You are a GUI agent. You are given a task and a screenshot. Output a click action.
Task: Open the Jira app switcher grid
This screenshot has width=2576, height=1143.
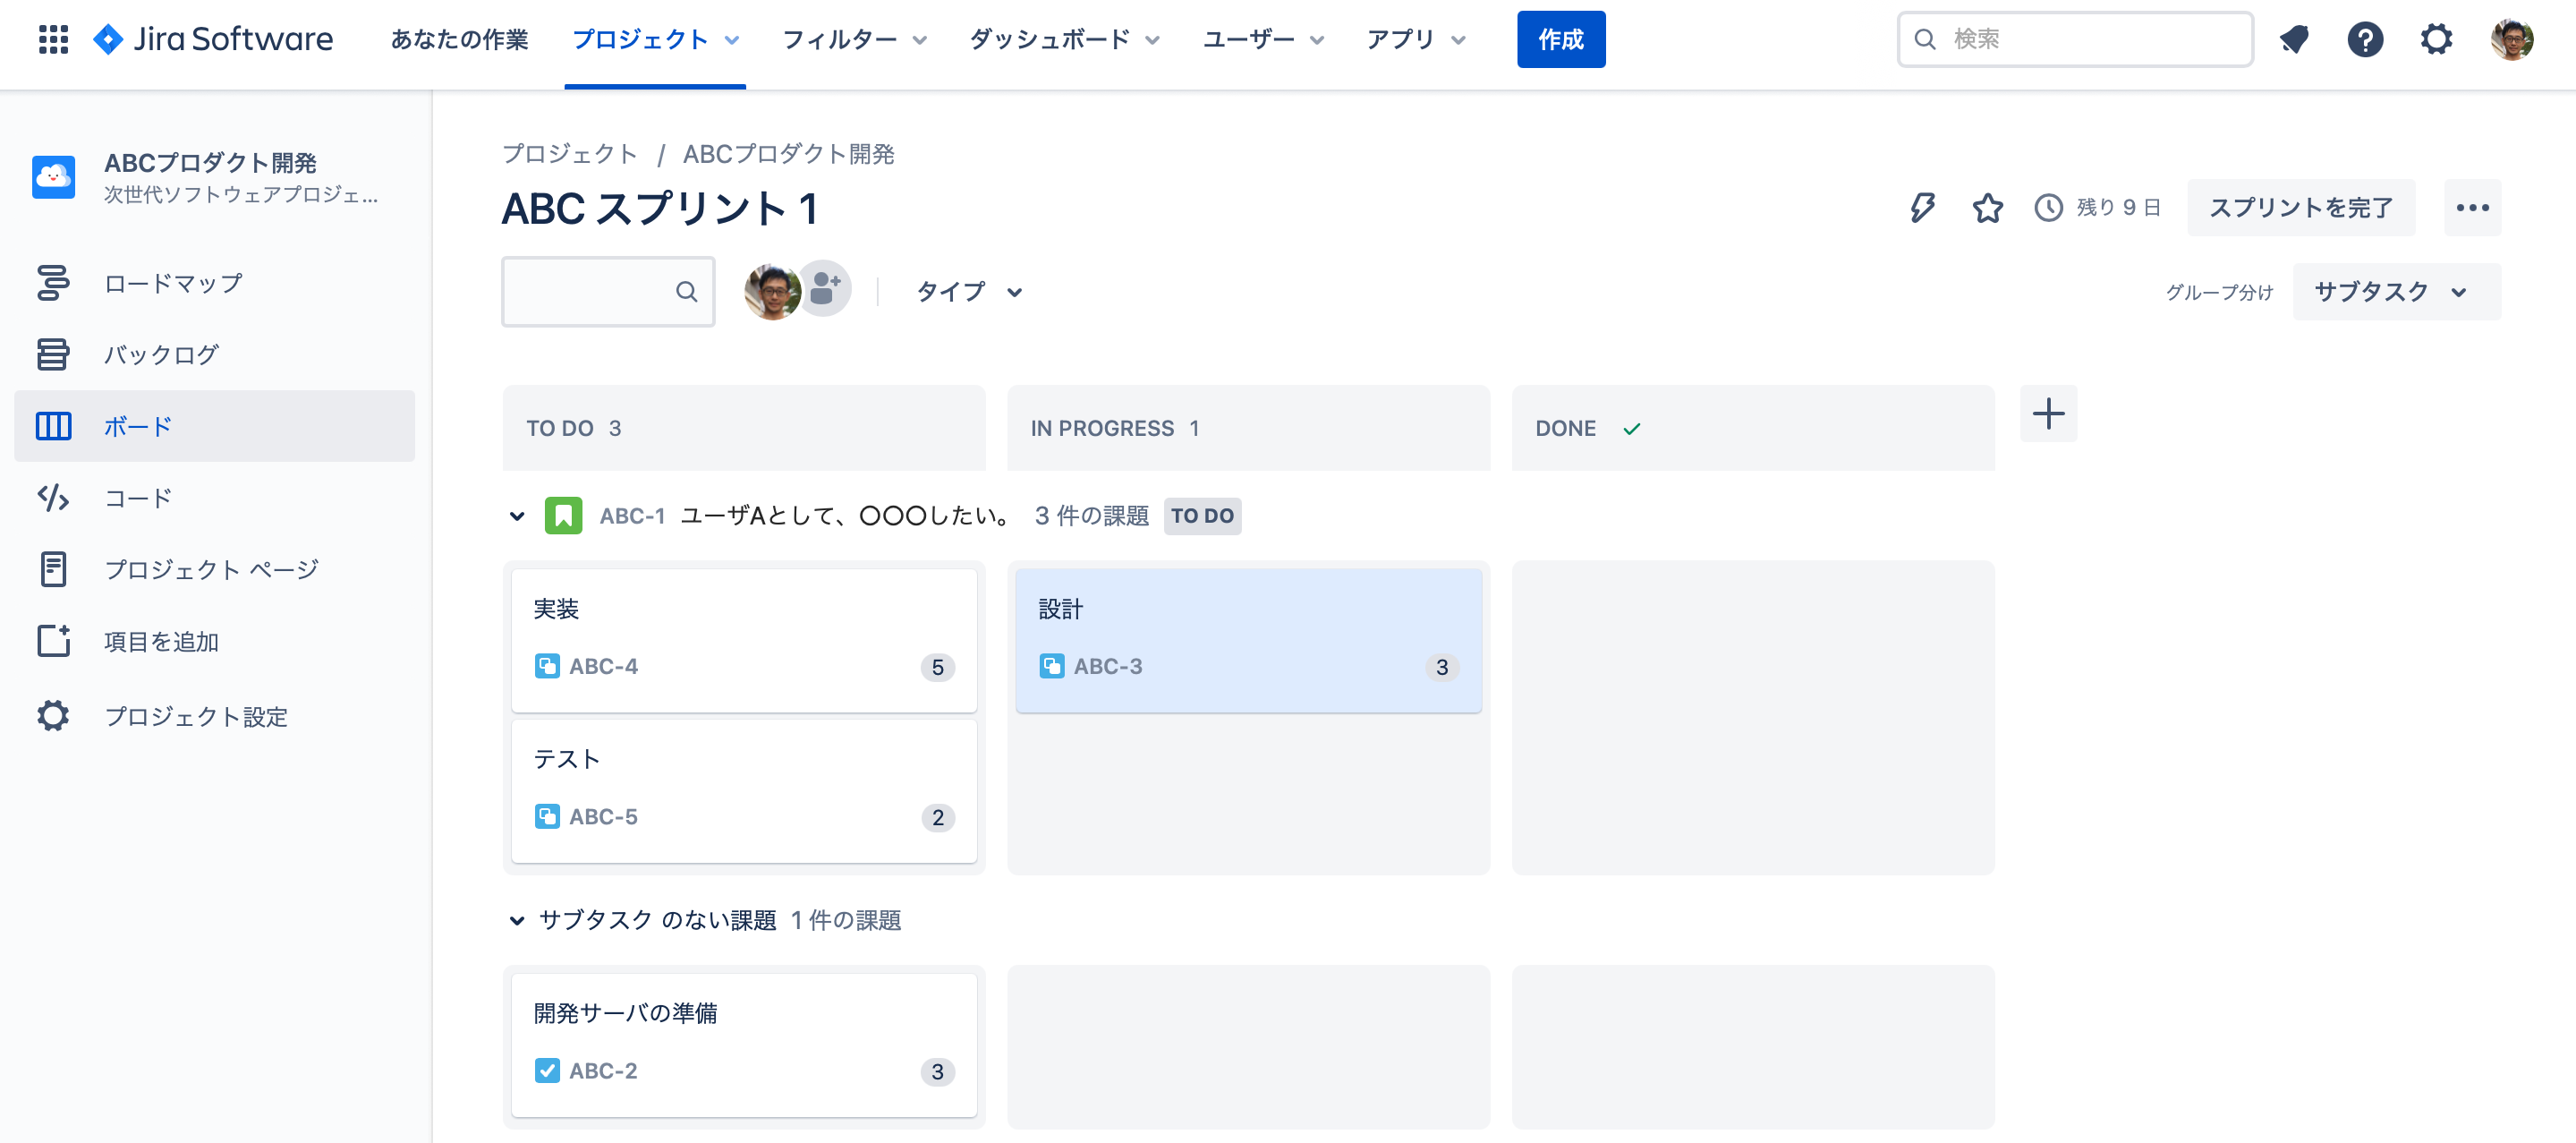coord(53,39)
